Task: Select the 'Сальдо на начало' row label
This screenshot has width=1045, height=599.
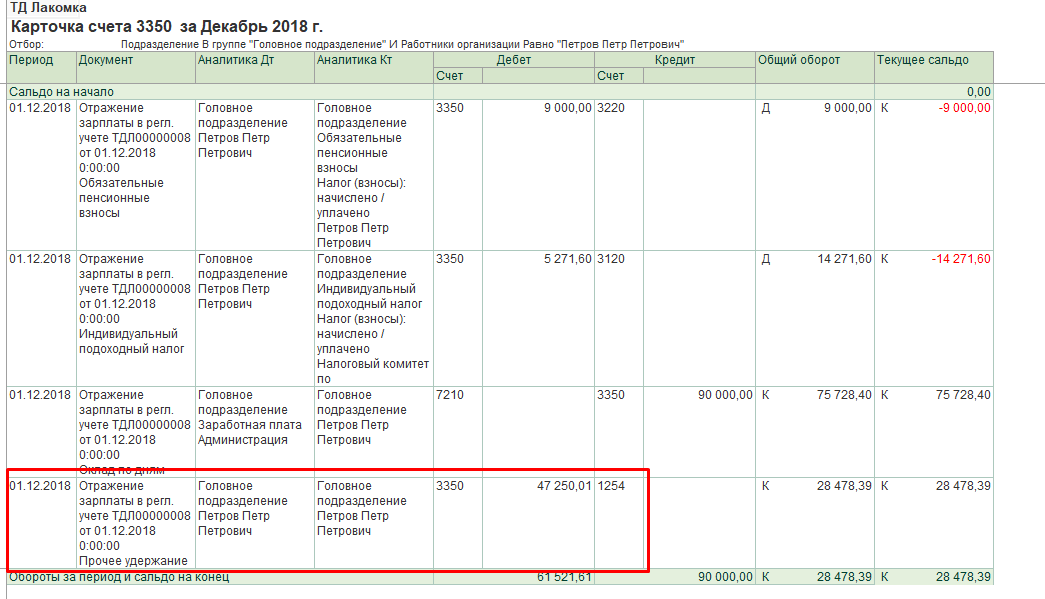Action: click(x=61, y=92)
